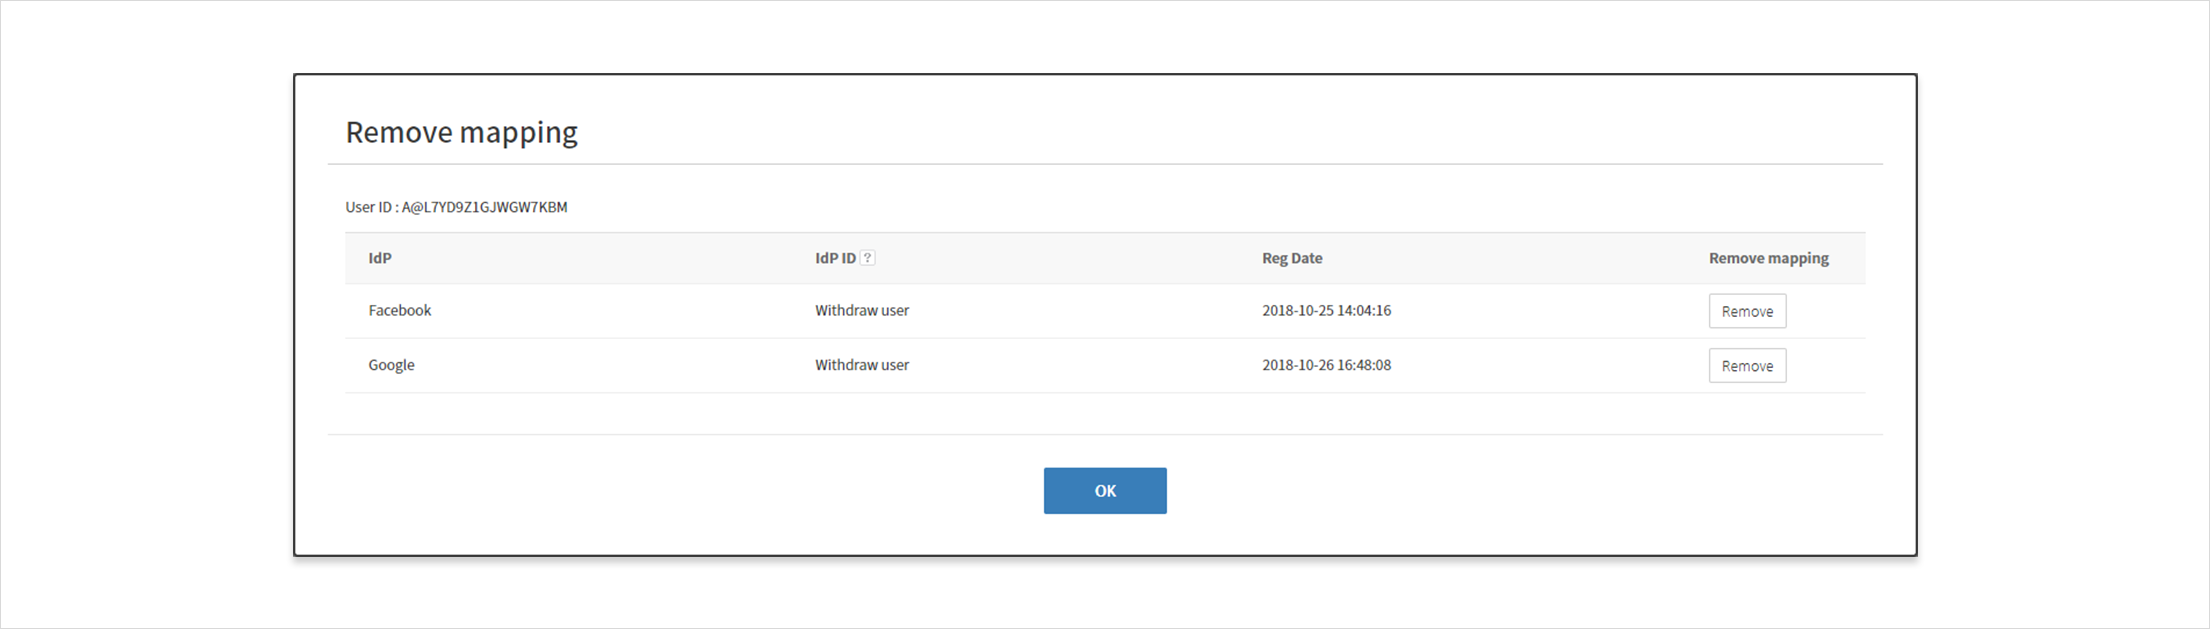This screenshot has height=629, width=2210.
Task: Select the Facebook IdP cell
Action: click(x=400, y=310)
